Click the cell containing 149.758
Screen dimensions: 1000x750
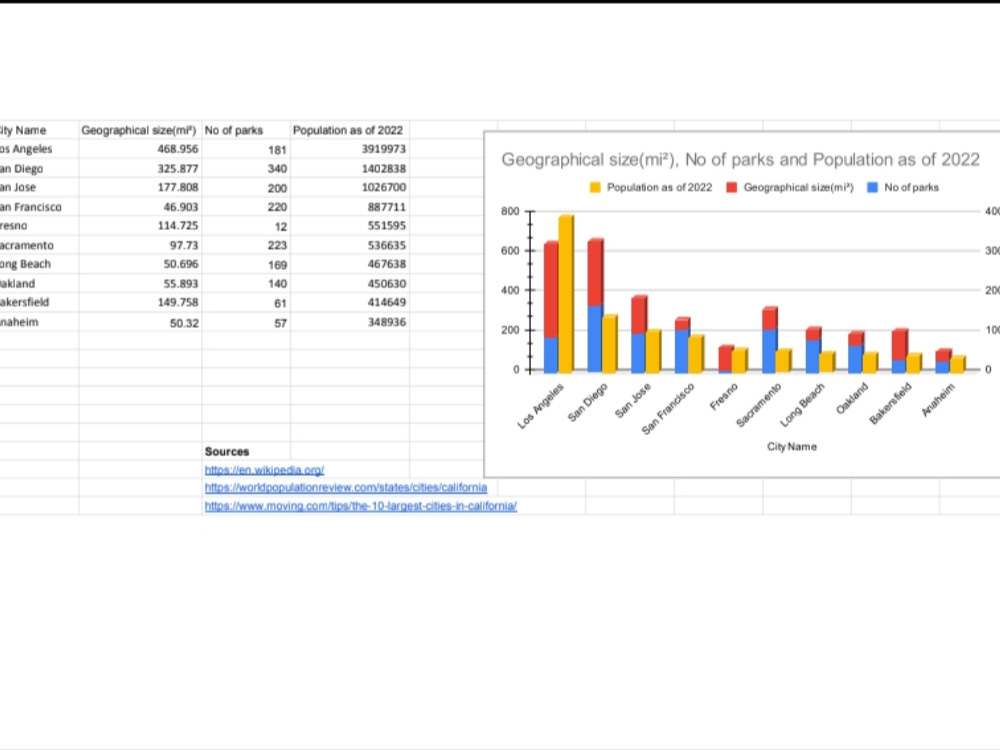pyautogui.click(x=140, y=302)
